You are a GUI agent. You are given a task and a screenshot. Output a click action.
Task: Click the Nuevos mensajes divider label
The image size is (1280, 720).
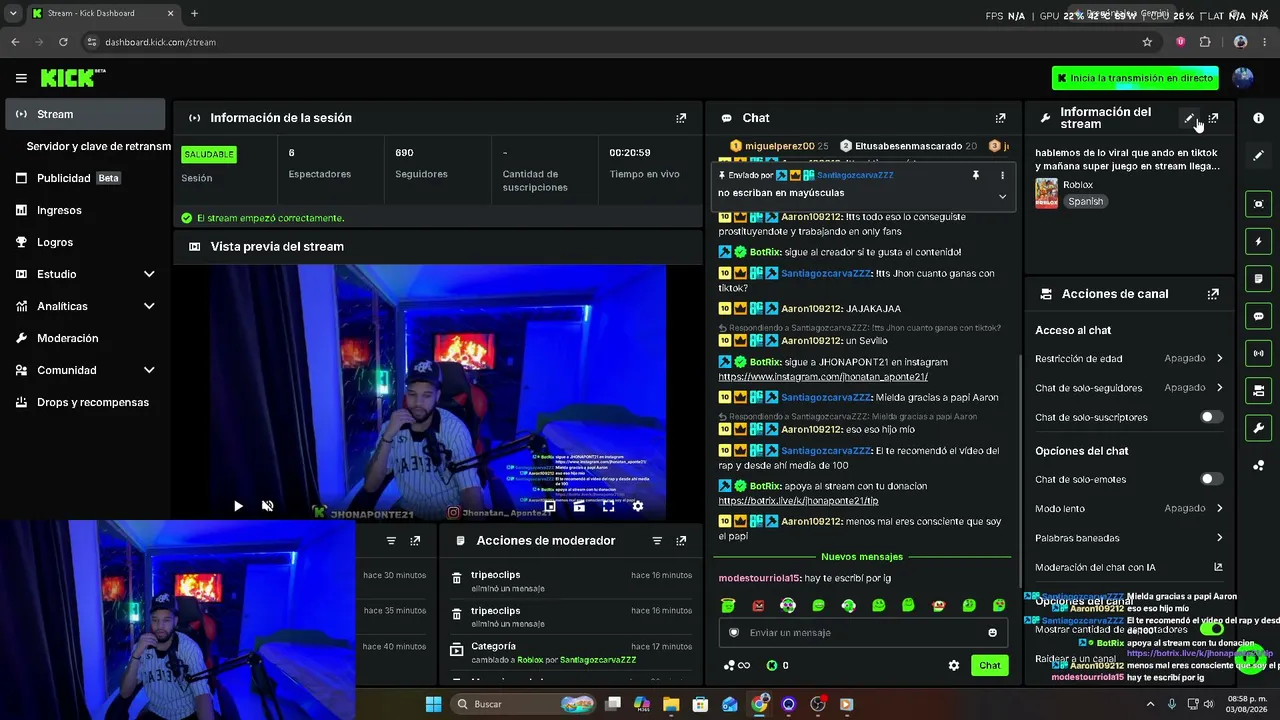[x=862, y=557]
